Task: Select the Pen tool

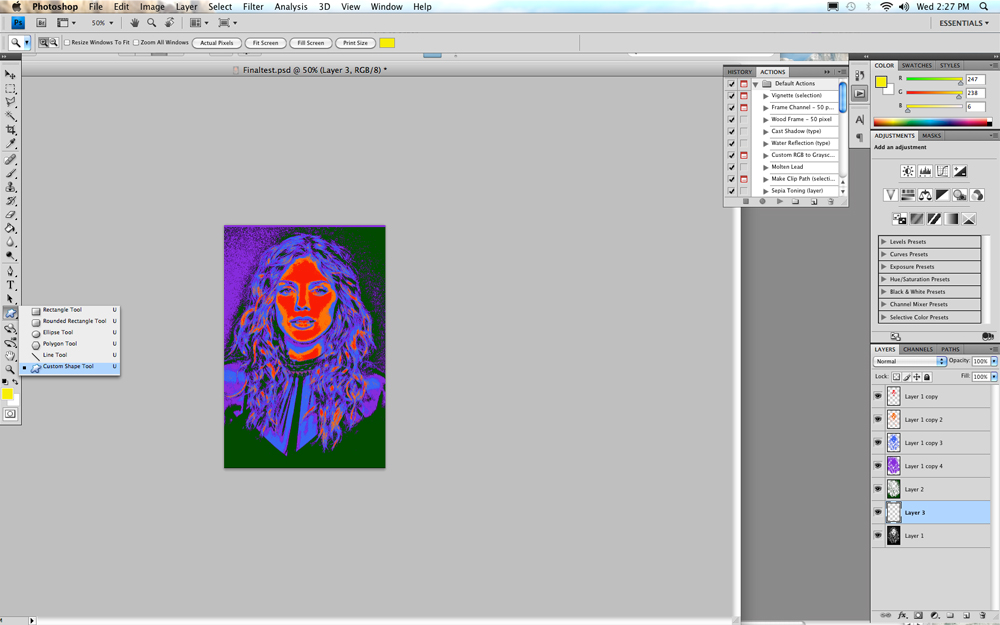Action: coord(10,272)
